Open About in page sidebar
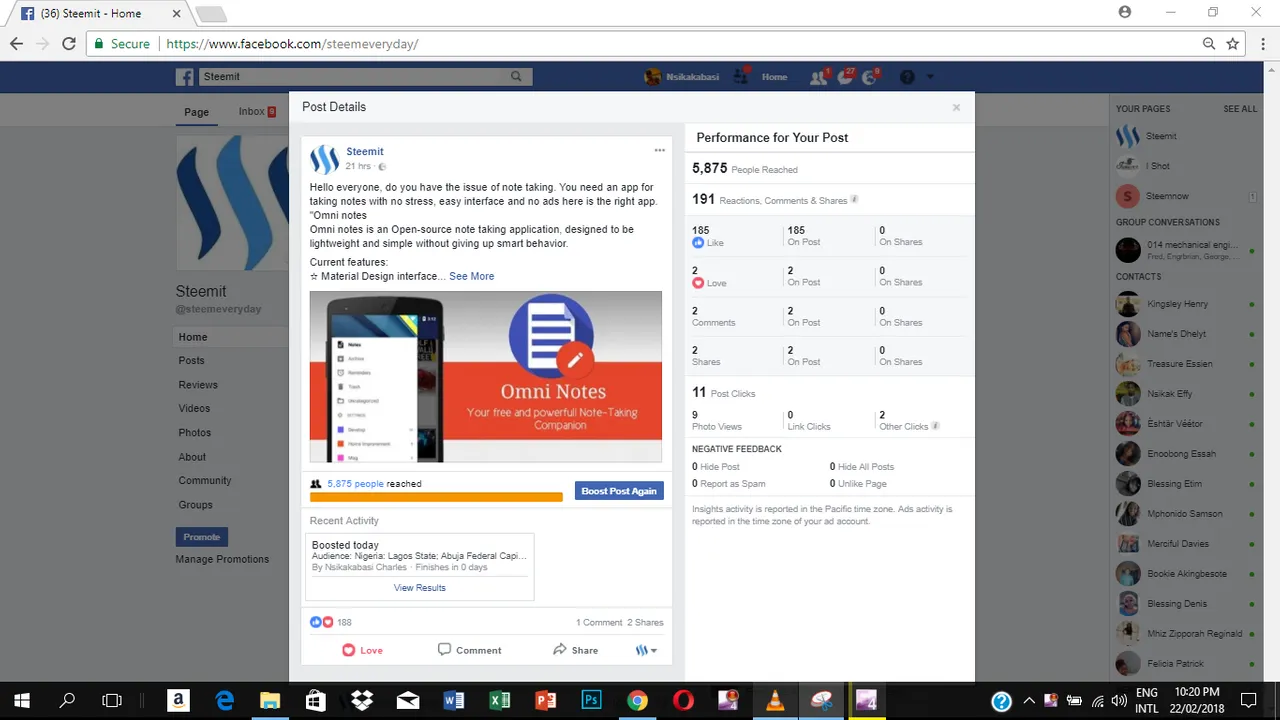Screen dimensions: 1280x720 (192, 456)
